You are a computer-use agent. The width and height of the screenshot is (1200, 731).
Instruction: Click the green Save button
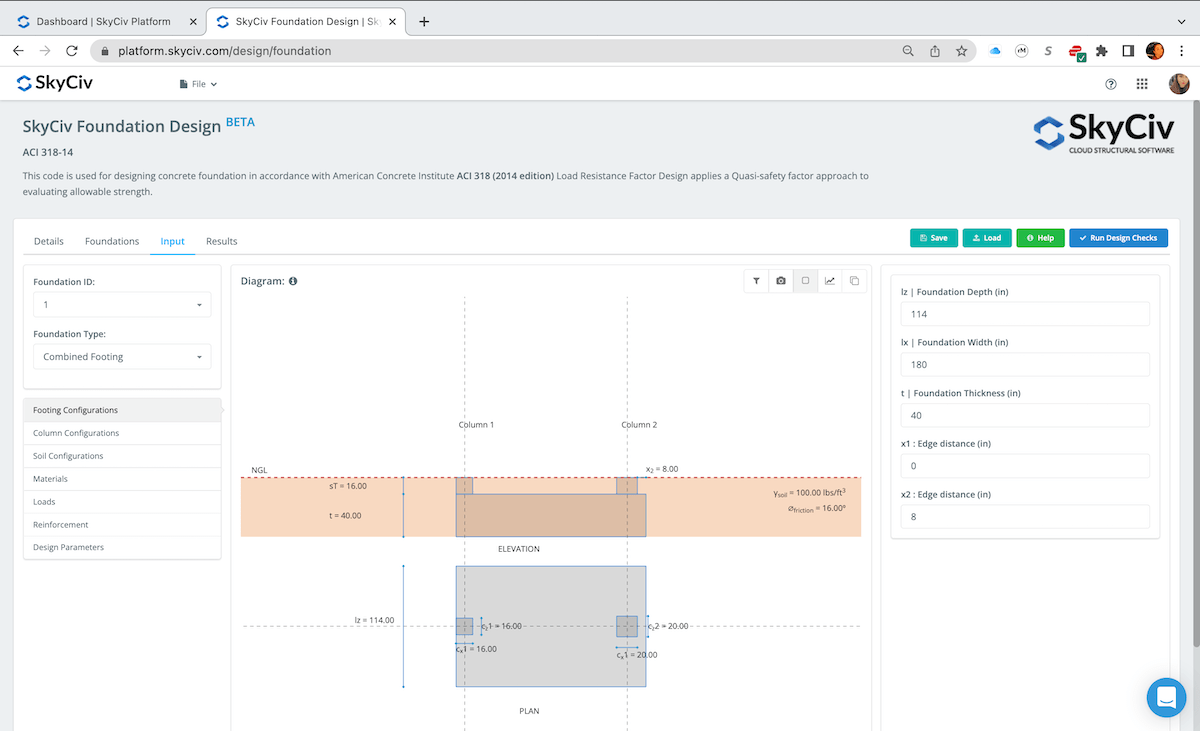point(933,238)
